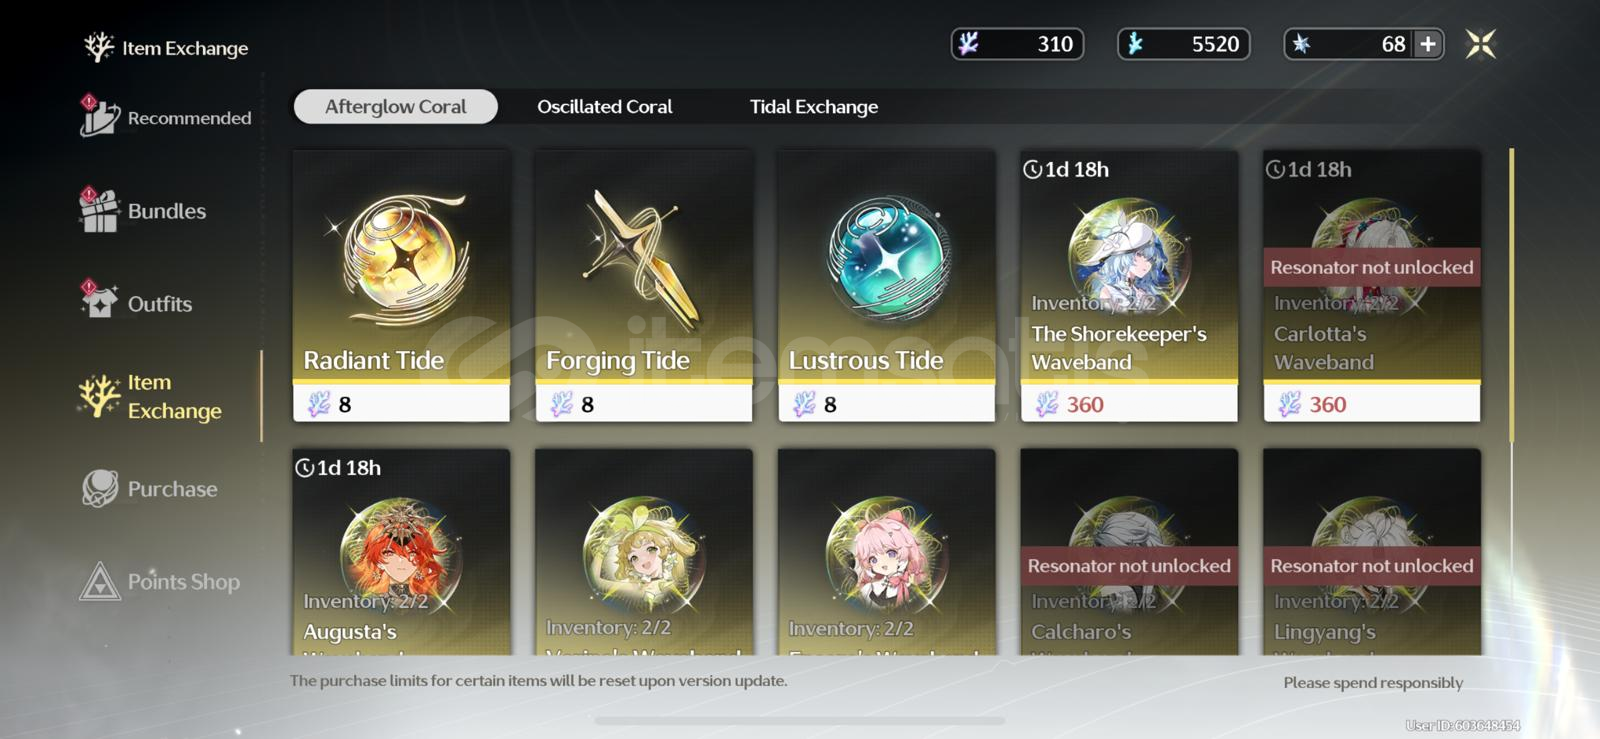Viewport: 1600px width, 739px height.
Task: Select the Radiant Tide item card
Action: 401,286
